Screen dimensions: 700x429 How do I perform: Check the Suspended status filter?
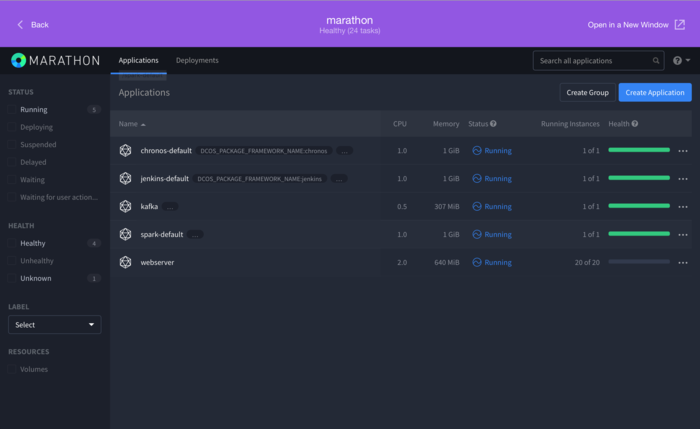(x=12, y=144)
